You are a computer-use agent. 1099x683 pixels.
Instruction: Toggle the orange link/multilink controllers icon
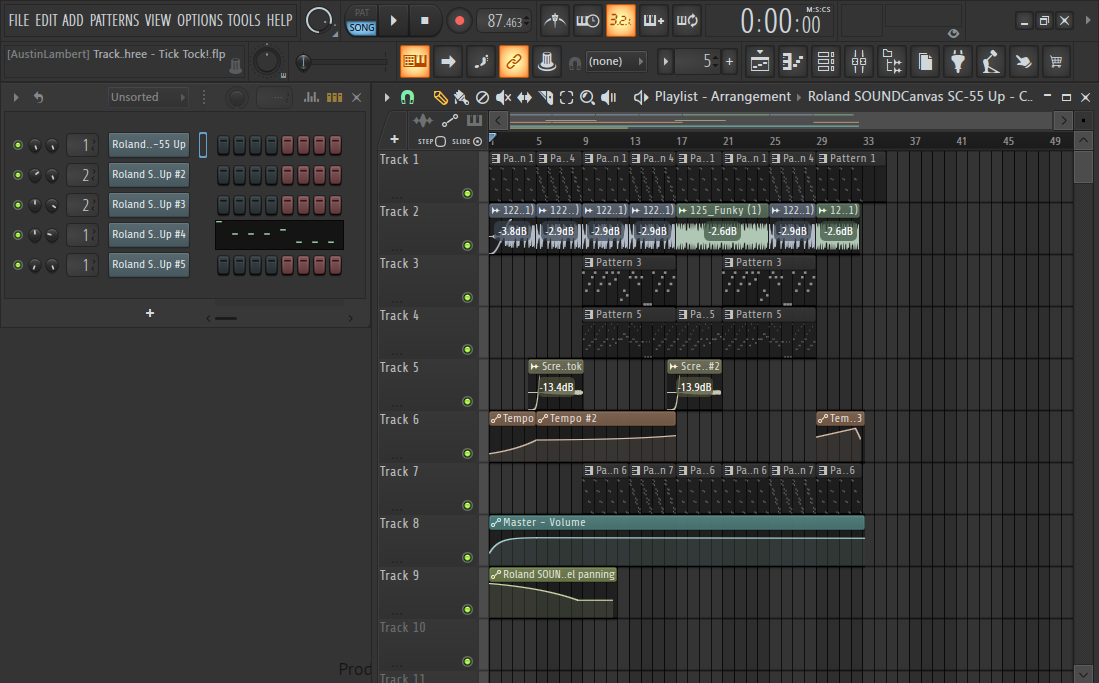pos(514,62)
